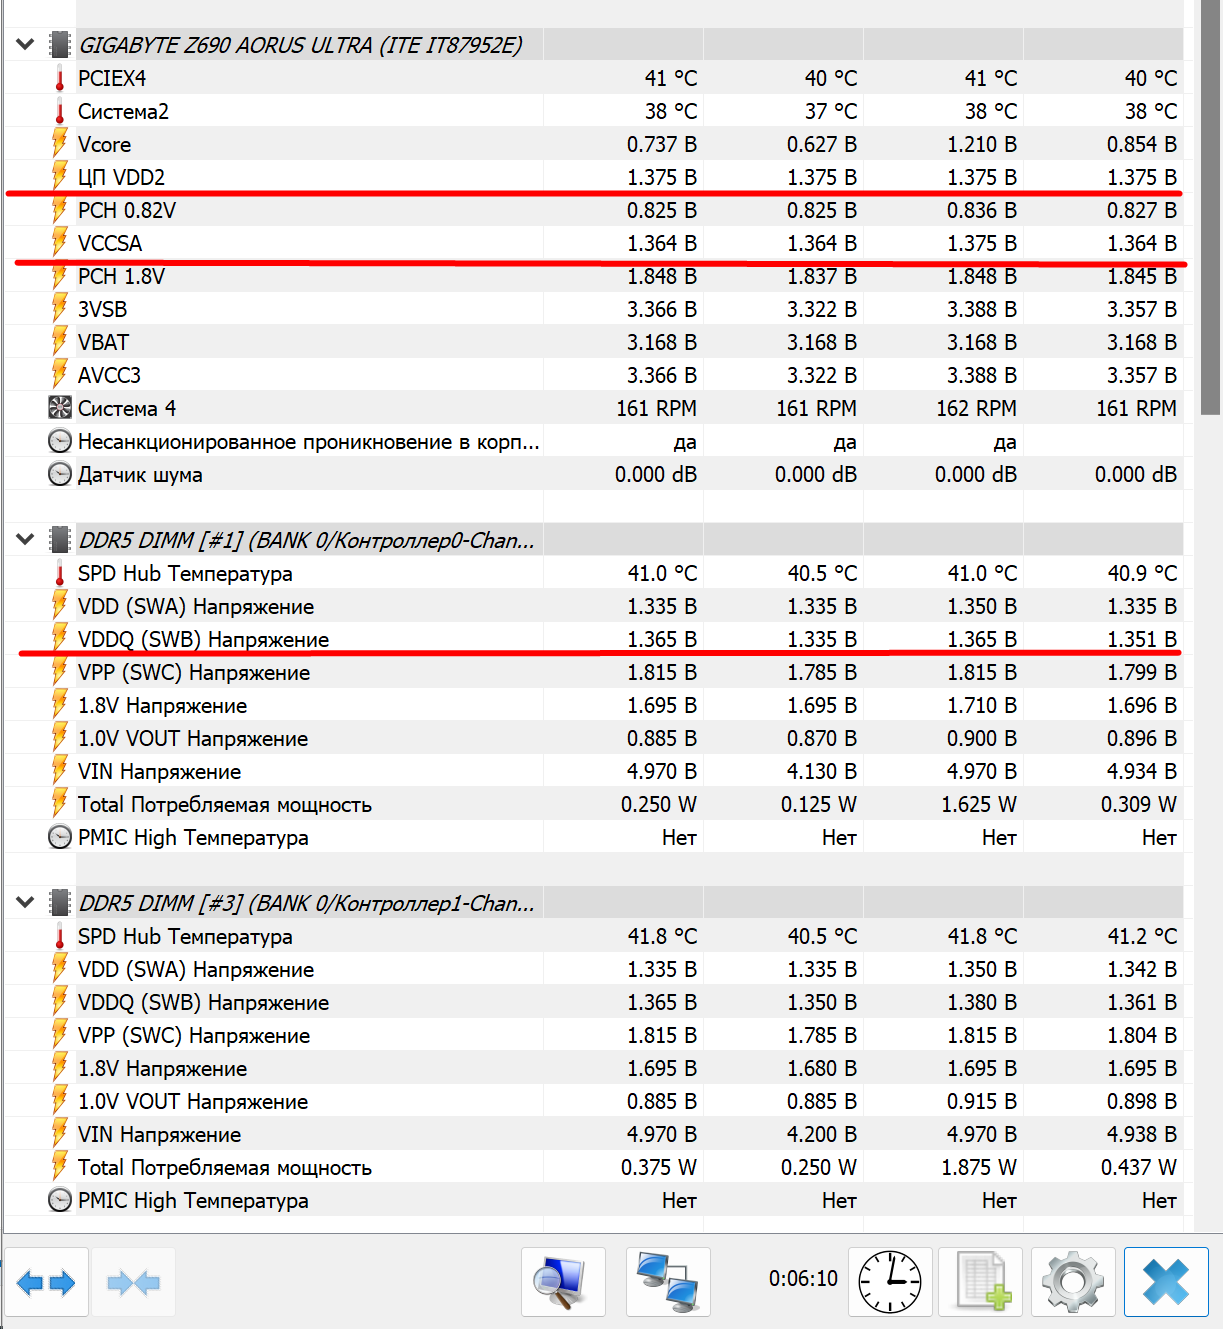Click the SPD Hub average value 41.2 °C
The width and height of the screenshot is (1223, 1329).
click(x=1142, y=936)
